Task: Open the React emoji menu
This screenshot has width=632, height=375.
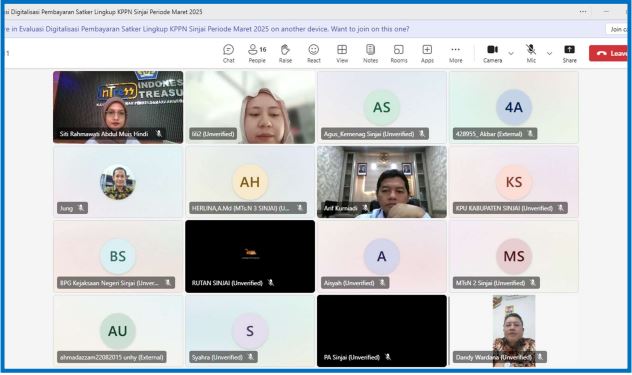Action: (x=314, y=54)
